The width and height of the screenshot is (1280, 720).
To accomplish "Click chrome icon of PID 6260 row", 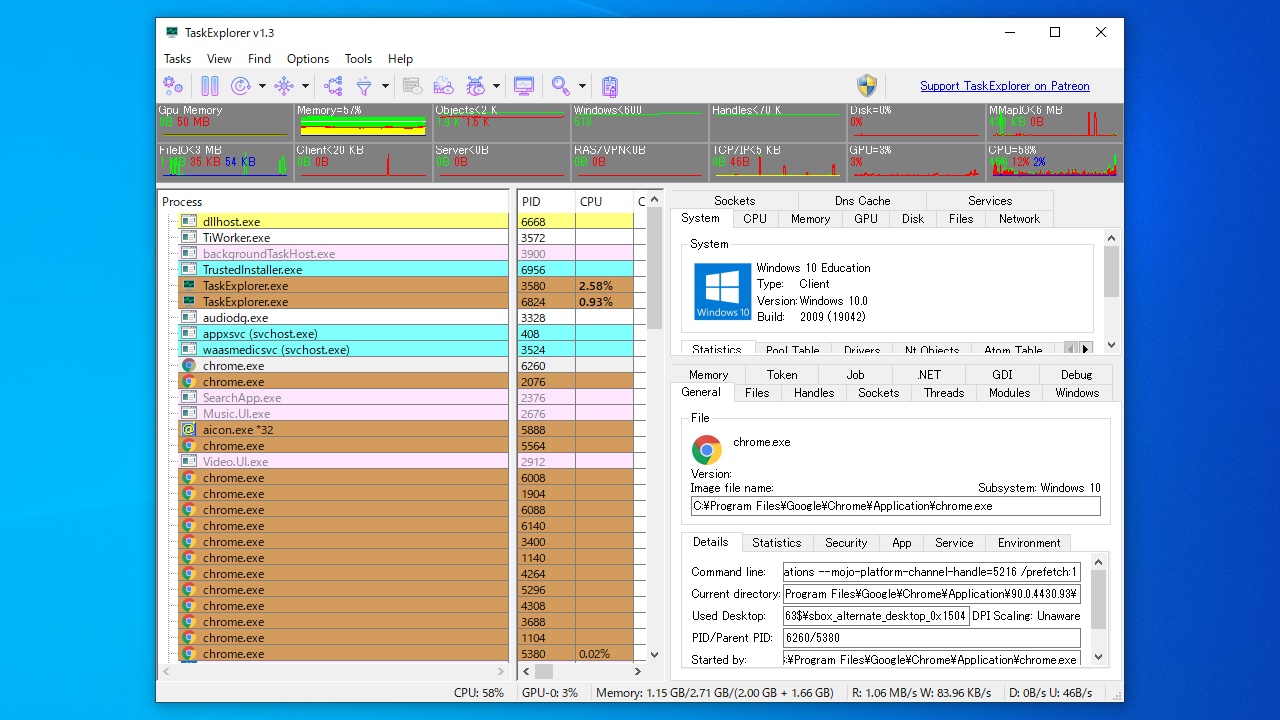I will click(188, 366).
